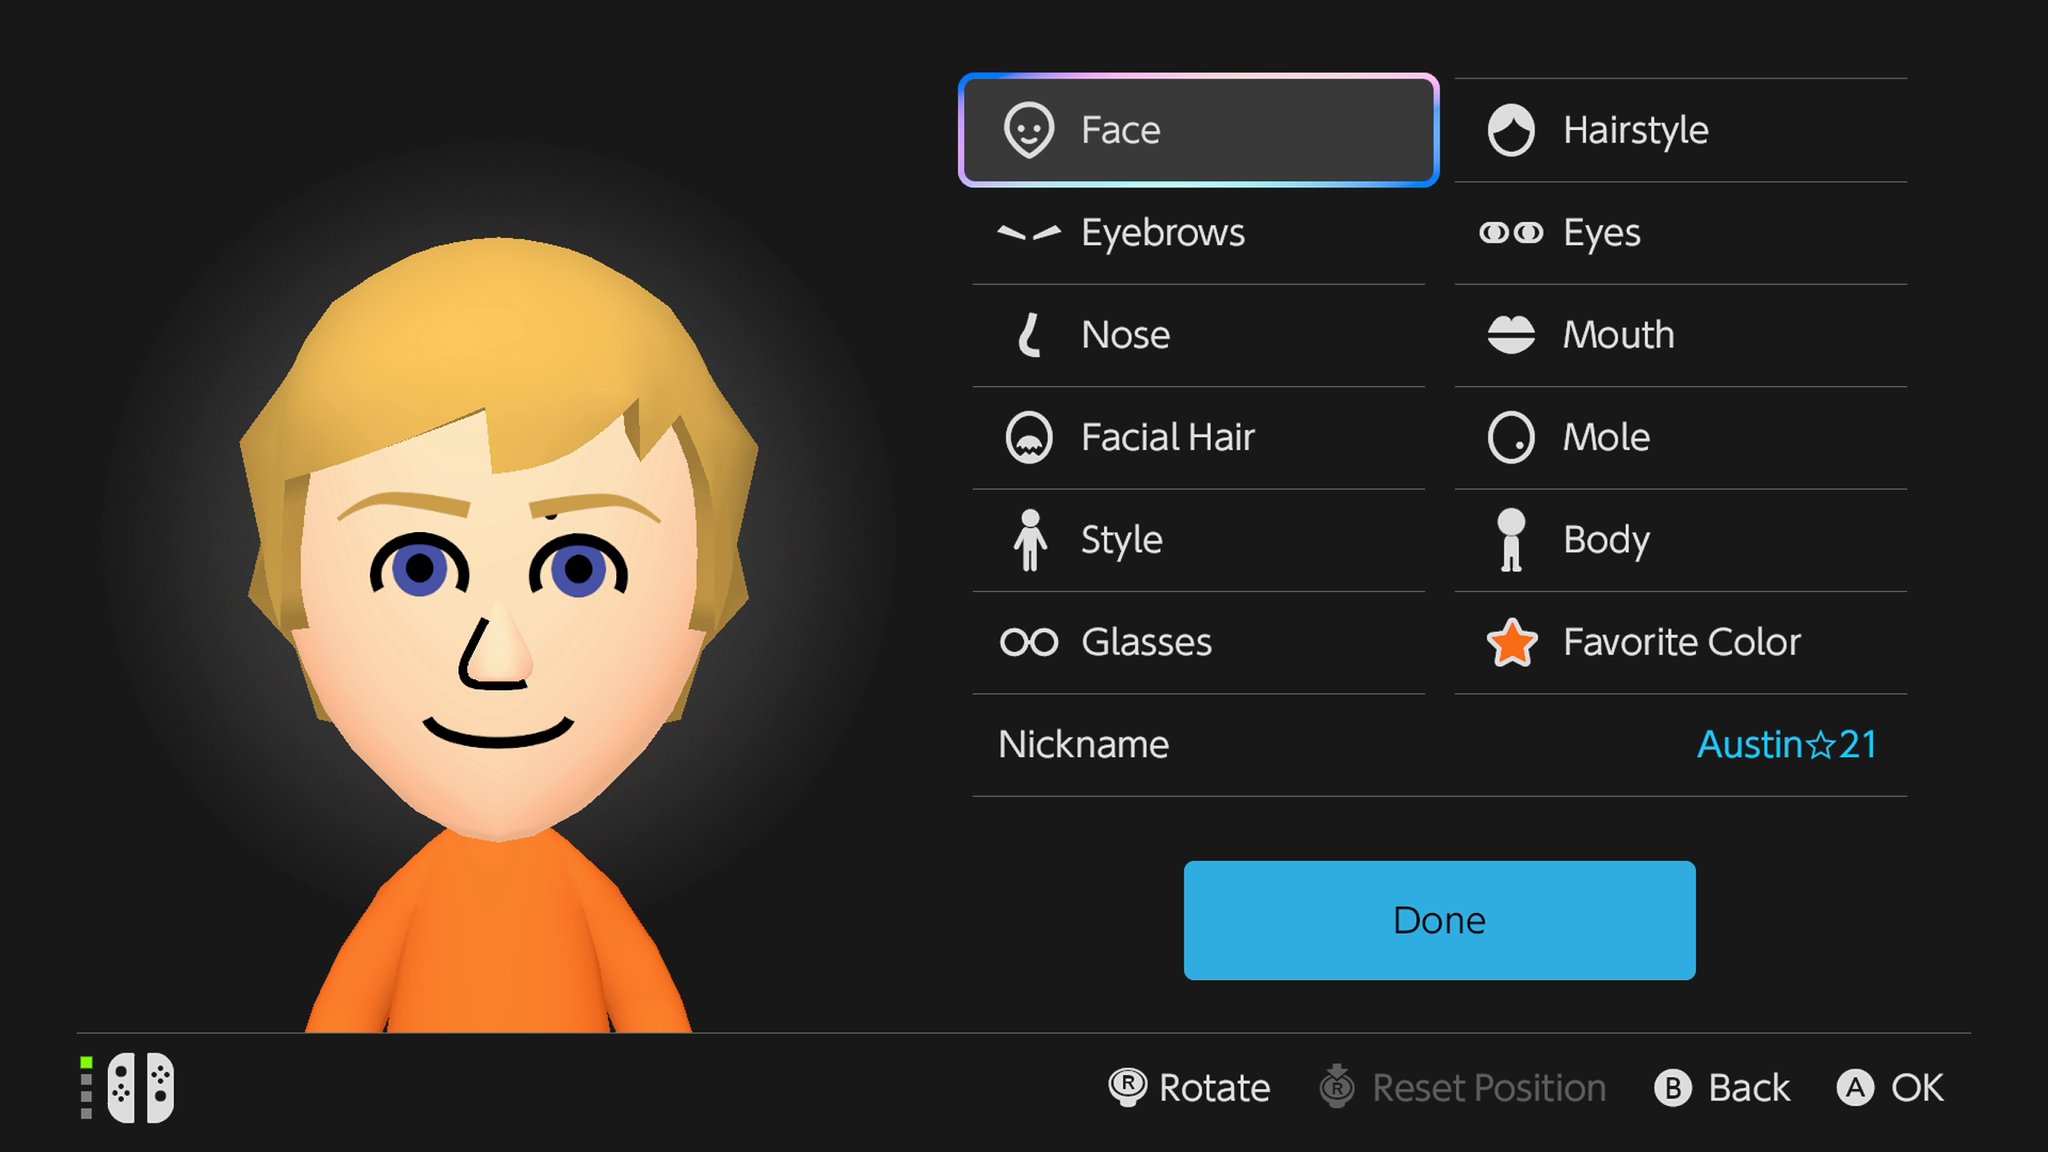
Task: Click the Glasses icon
Action: 1032,641
